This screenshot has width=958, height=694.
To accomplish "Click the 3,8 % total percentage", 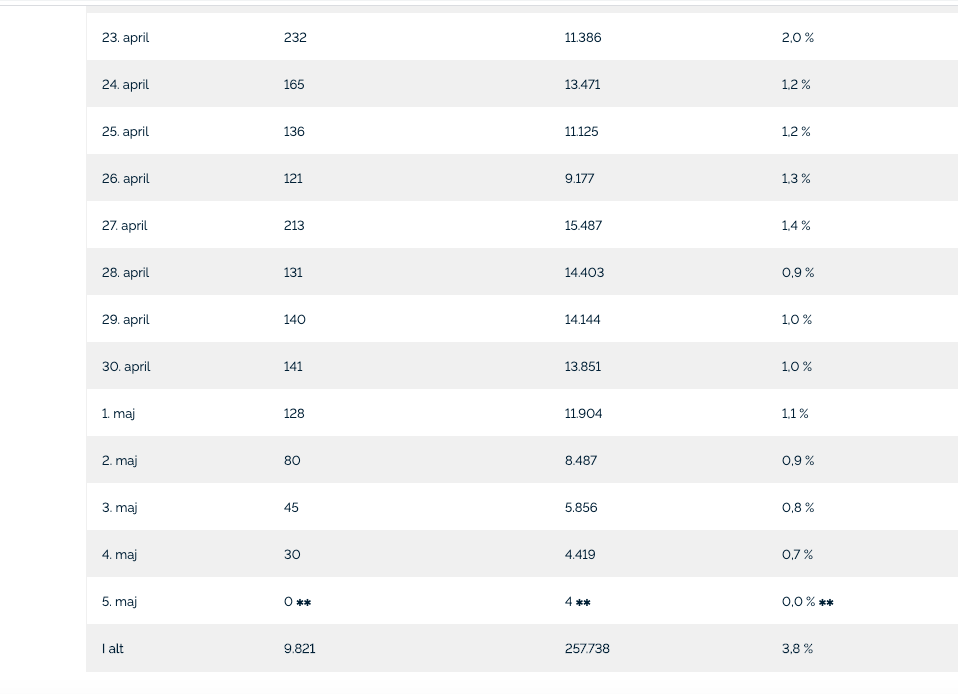I will (x=797, y=649).
